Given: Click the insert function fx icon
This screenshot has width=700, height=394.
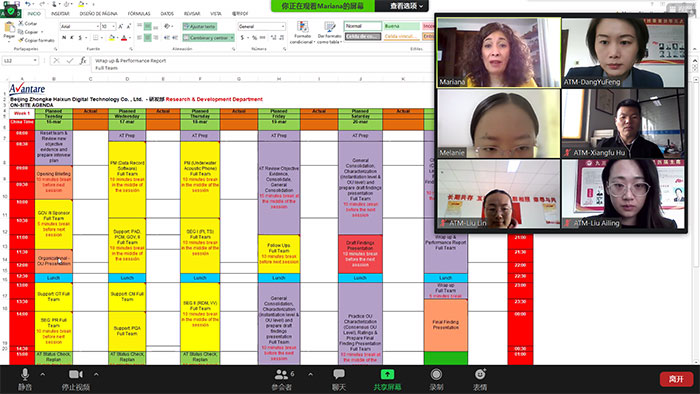Looking at the screenshot, I should [x=83, y=61].
